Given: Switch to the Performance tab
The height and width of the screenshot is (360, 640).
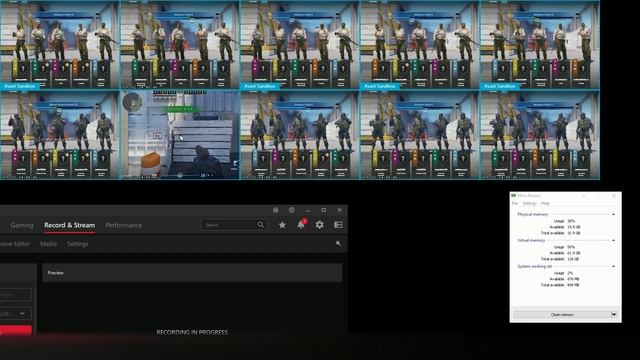Looking at the screenshot, I should (x=124, y=225).
